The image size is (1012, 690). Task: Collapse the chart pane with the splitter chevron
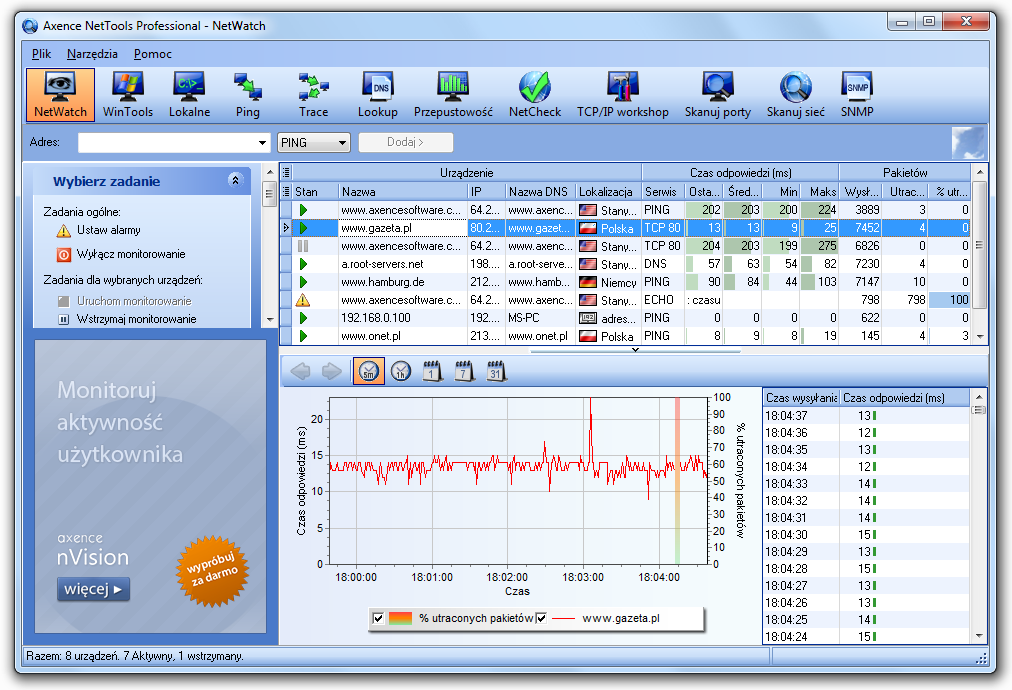click(635, 350)
